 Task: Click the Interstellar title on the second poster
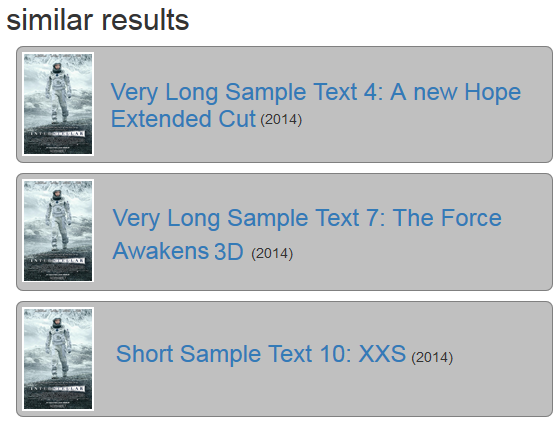click(58, 260)
